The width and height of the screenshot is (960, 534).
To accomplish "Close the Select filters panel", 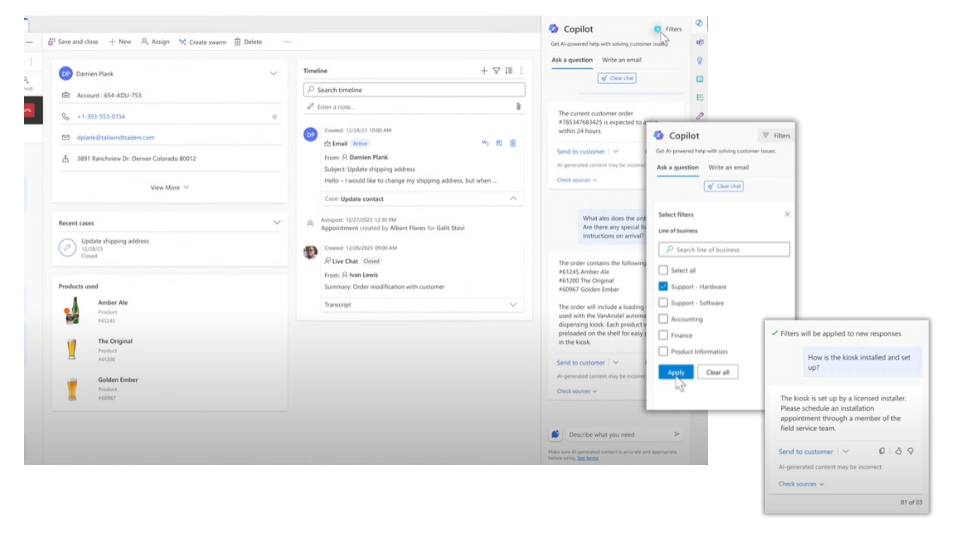I will pyautogui.click(x=787, y=214).
